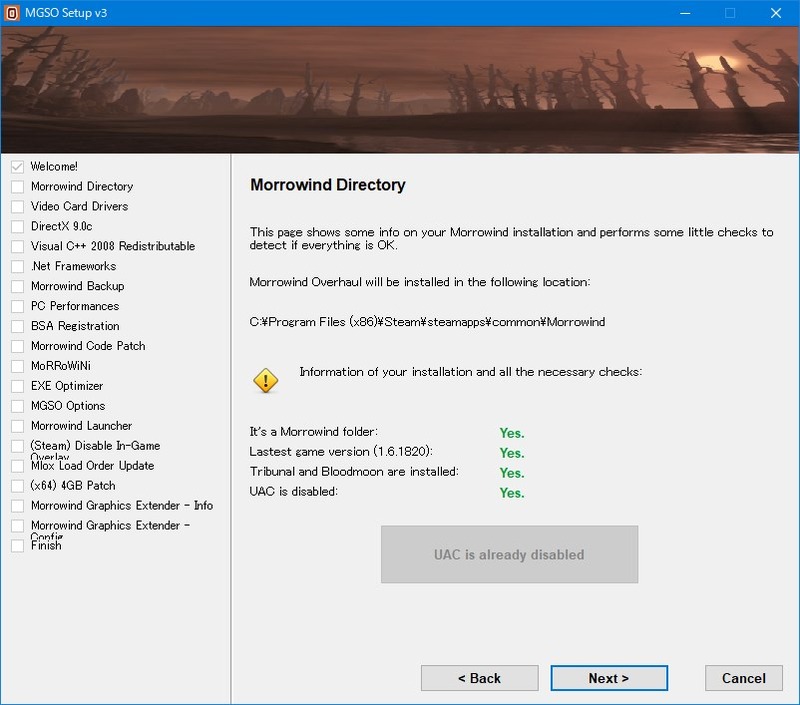800x705 pixels.
Task: Toggle the MoRRoWiNi checkbox
Action: (17, 366)
